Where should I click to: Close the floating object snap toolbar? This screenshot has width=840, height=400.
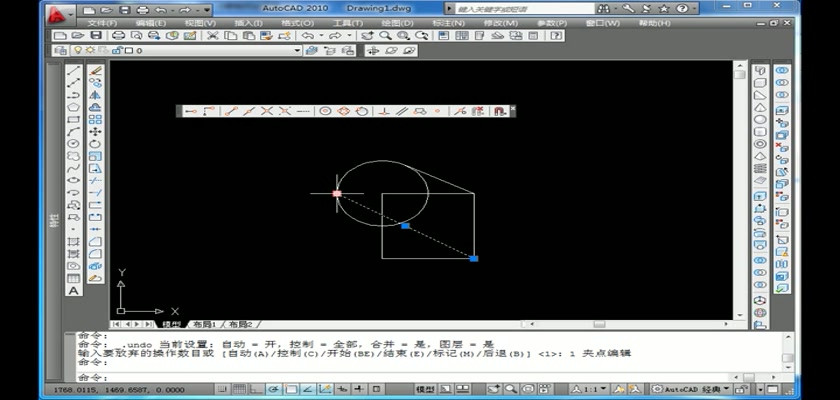click(513, 108)
